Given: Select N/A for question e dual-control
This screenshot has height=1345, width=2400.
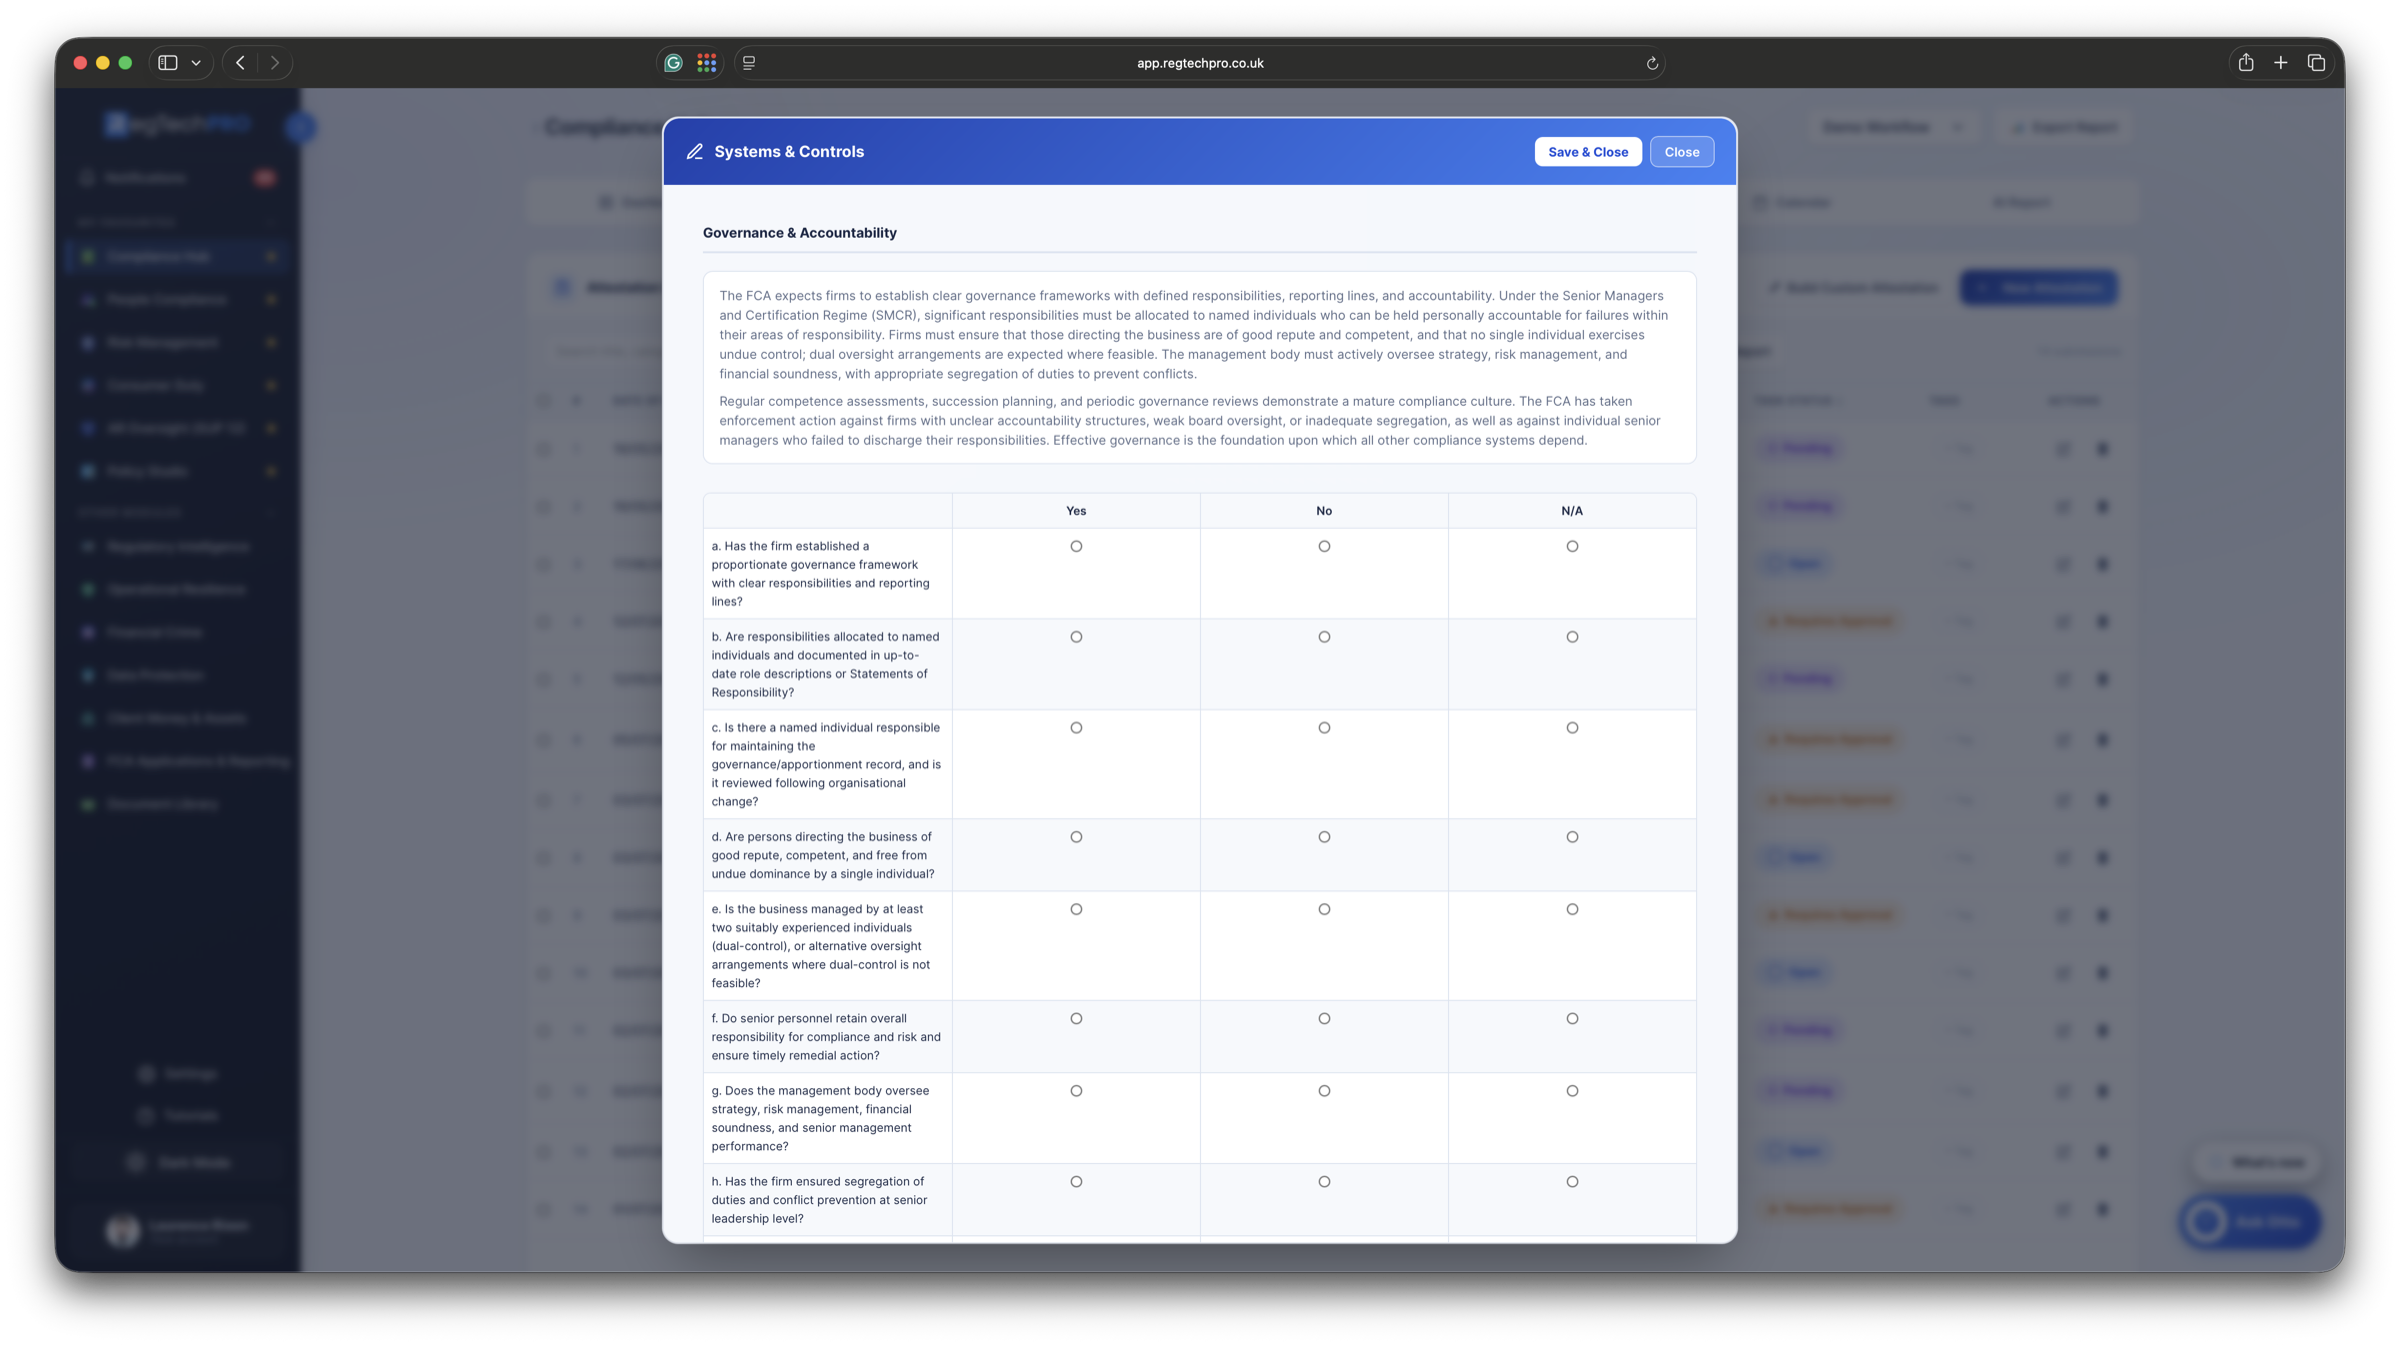Looking at the screenshot, I should tap(1572, 909).
